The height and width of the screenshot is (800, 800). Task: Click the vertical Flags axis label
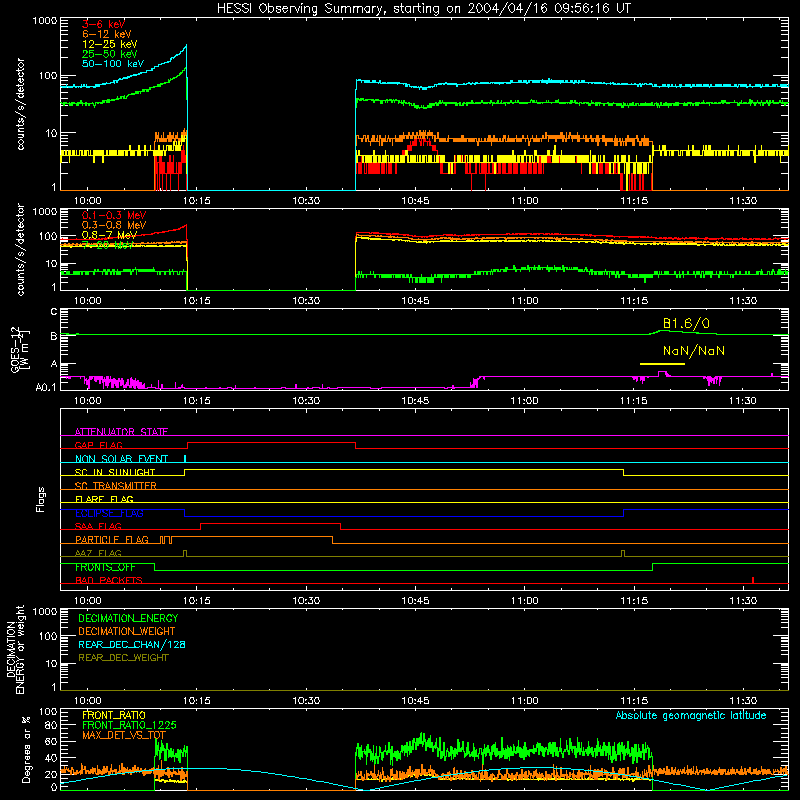pos(41,499)
